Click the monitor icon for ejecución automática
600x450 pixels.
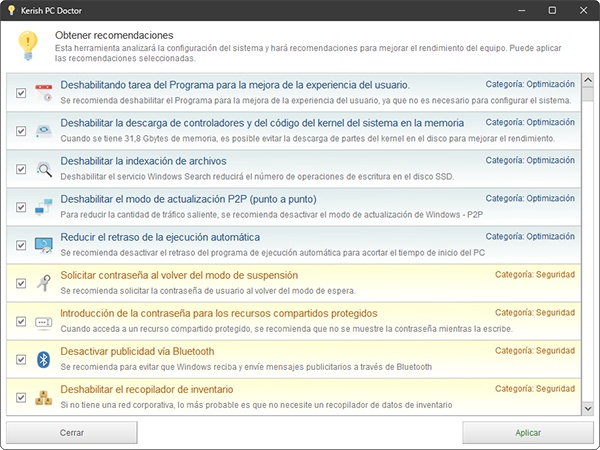[44, 245]
